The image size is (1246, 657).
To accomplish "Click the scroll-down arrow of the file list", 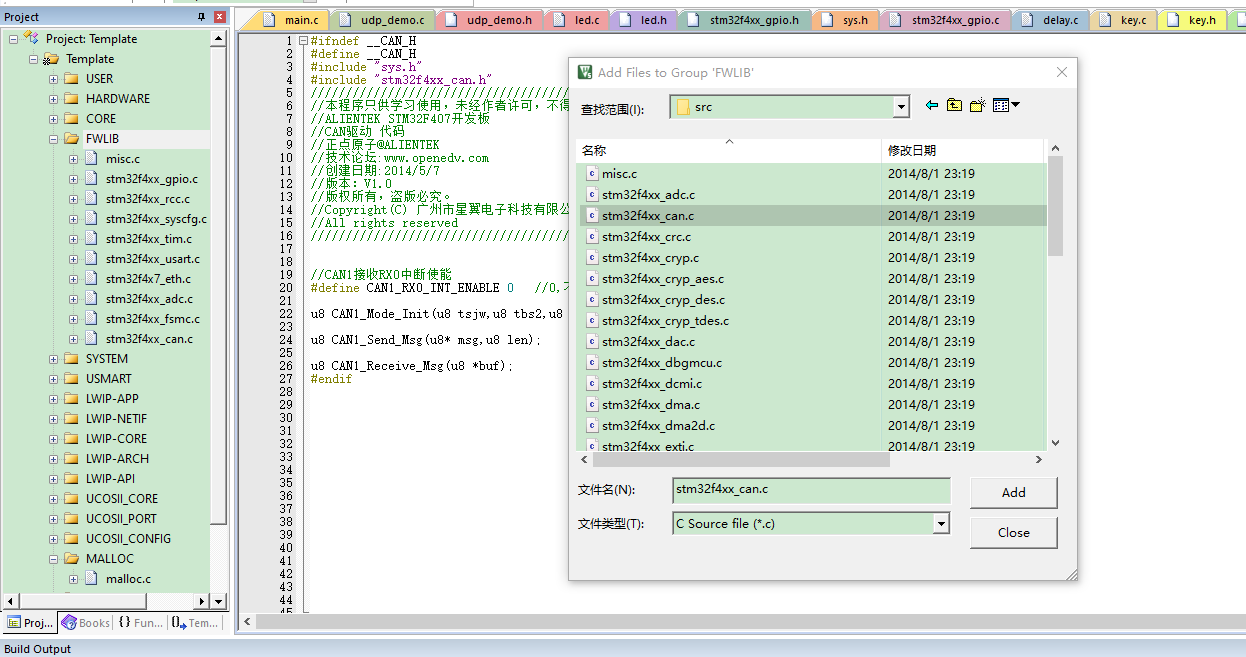I will 1055,442.
